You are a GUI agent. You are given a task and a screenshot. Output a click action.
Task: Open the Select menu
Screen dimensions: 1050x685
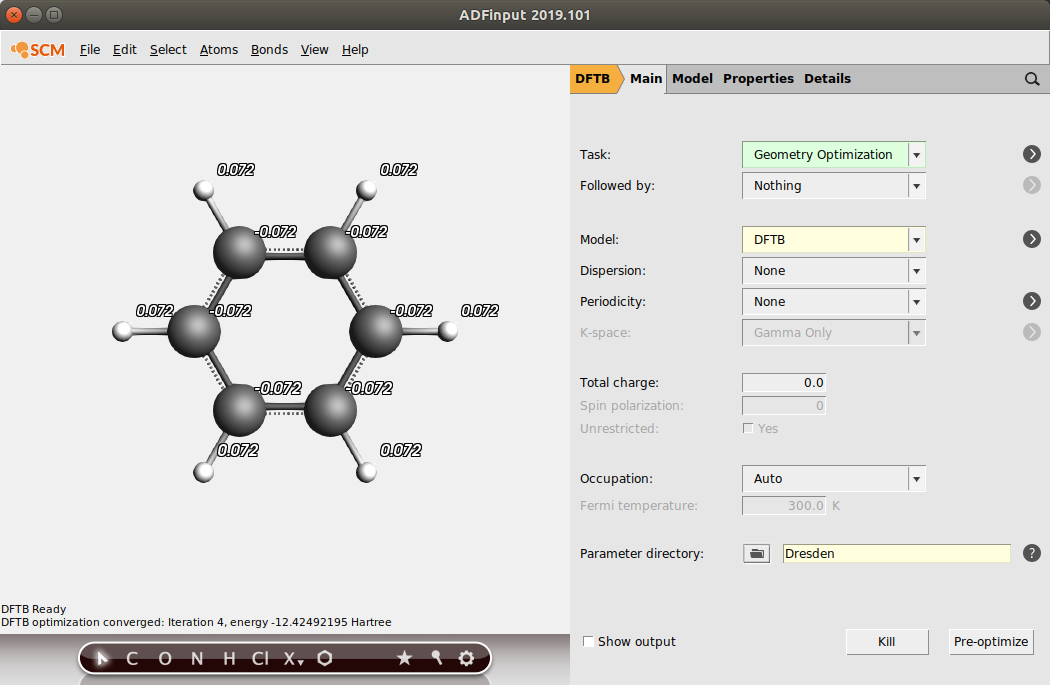point(168,50)
